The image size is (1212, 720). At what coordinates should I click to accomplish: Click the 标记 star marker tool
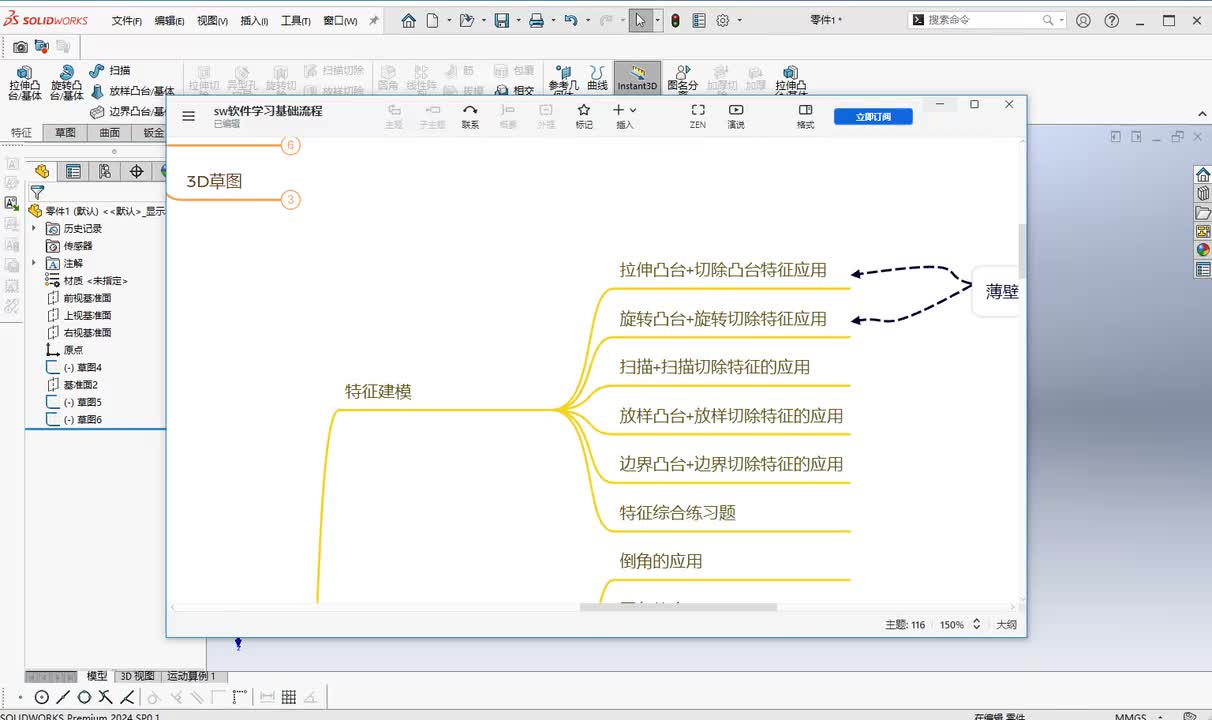pyautogui.click(x=584, y=116)
